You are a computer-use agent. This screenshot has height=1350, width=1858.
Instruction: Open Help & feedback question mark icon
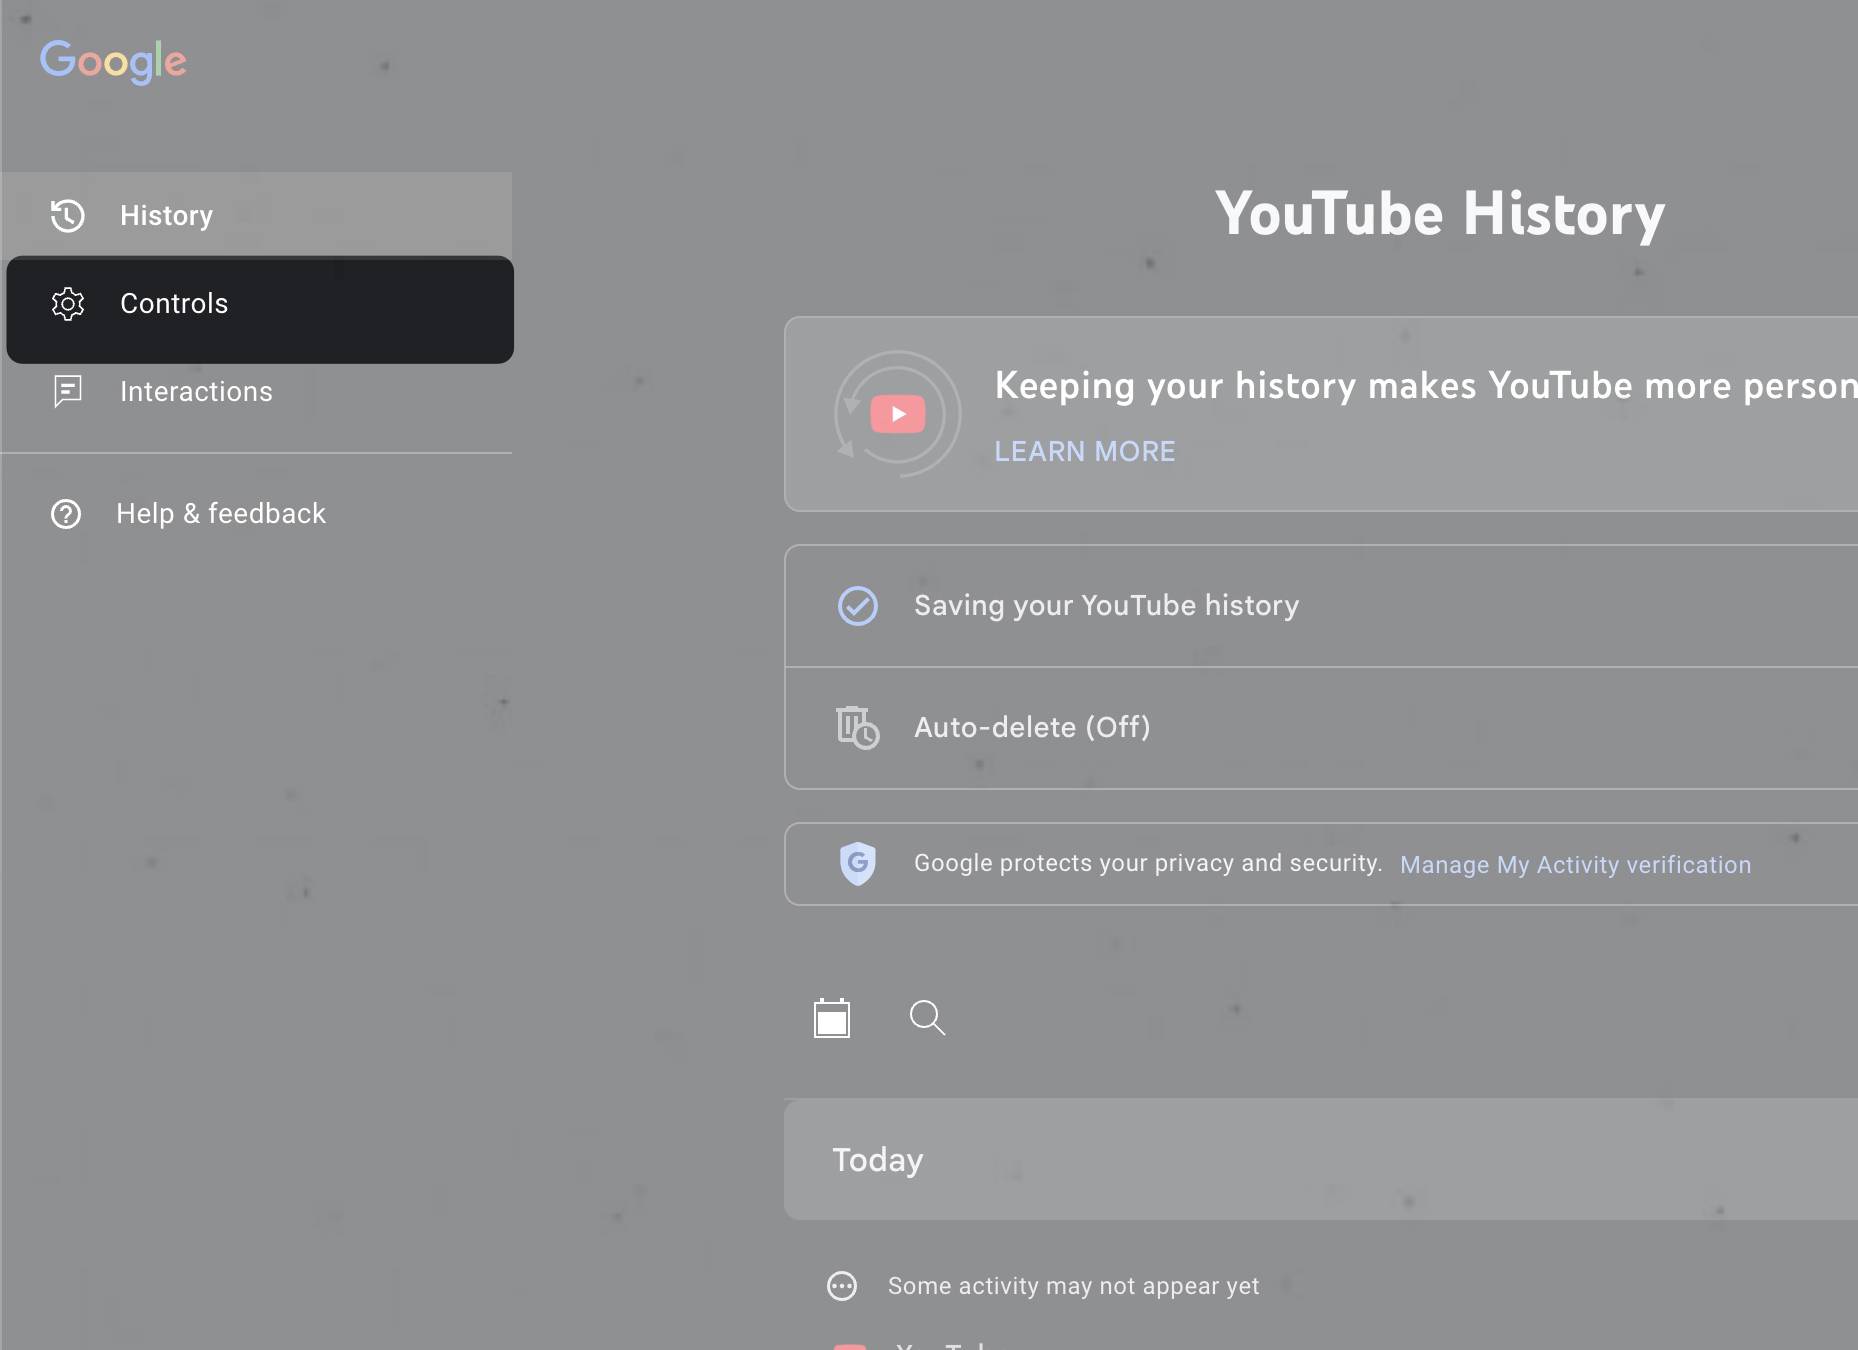tap(65, 514)
